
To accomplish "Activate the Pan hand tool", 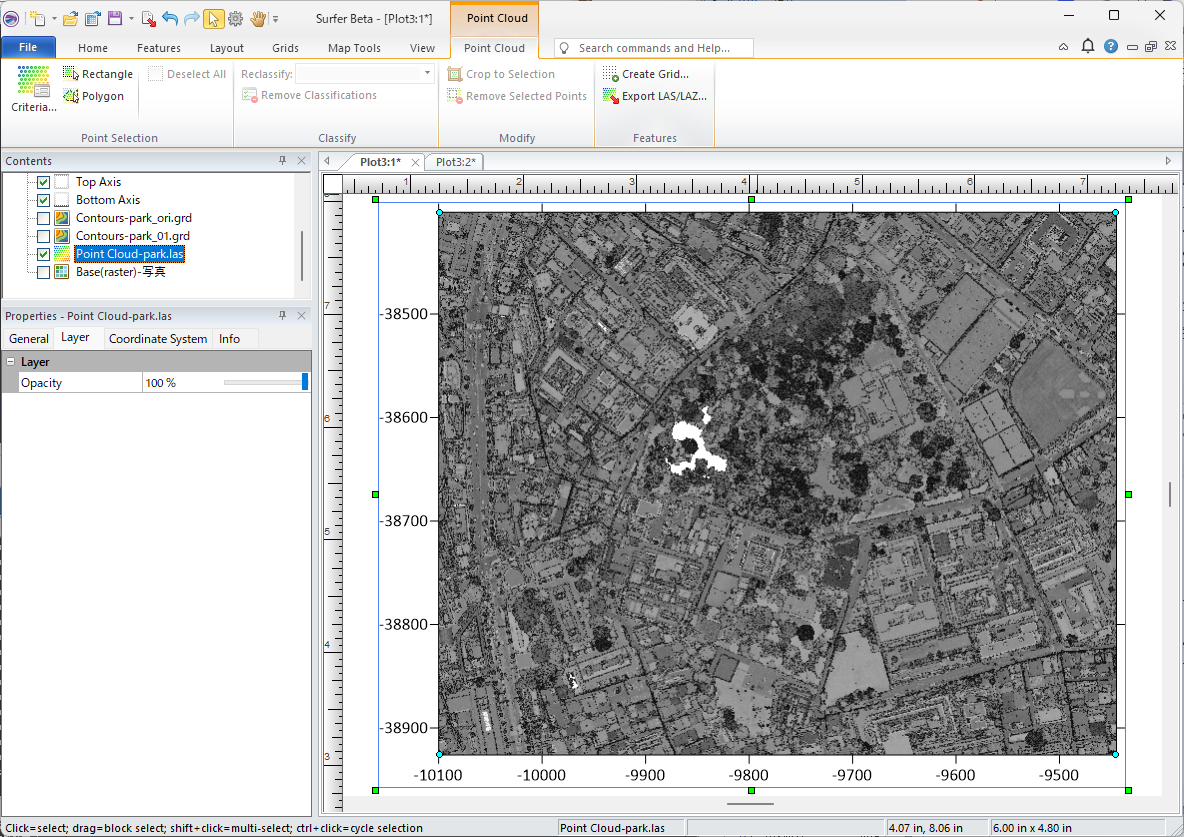I will (257, 18).
